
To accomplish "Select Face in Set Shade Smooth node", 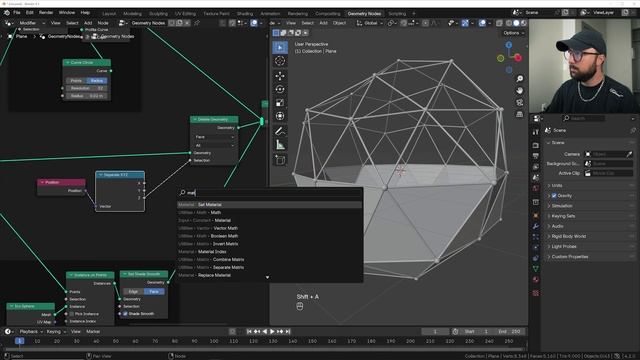I will (154, 291).
